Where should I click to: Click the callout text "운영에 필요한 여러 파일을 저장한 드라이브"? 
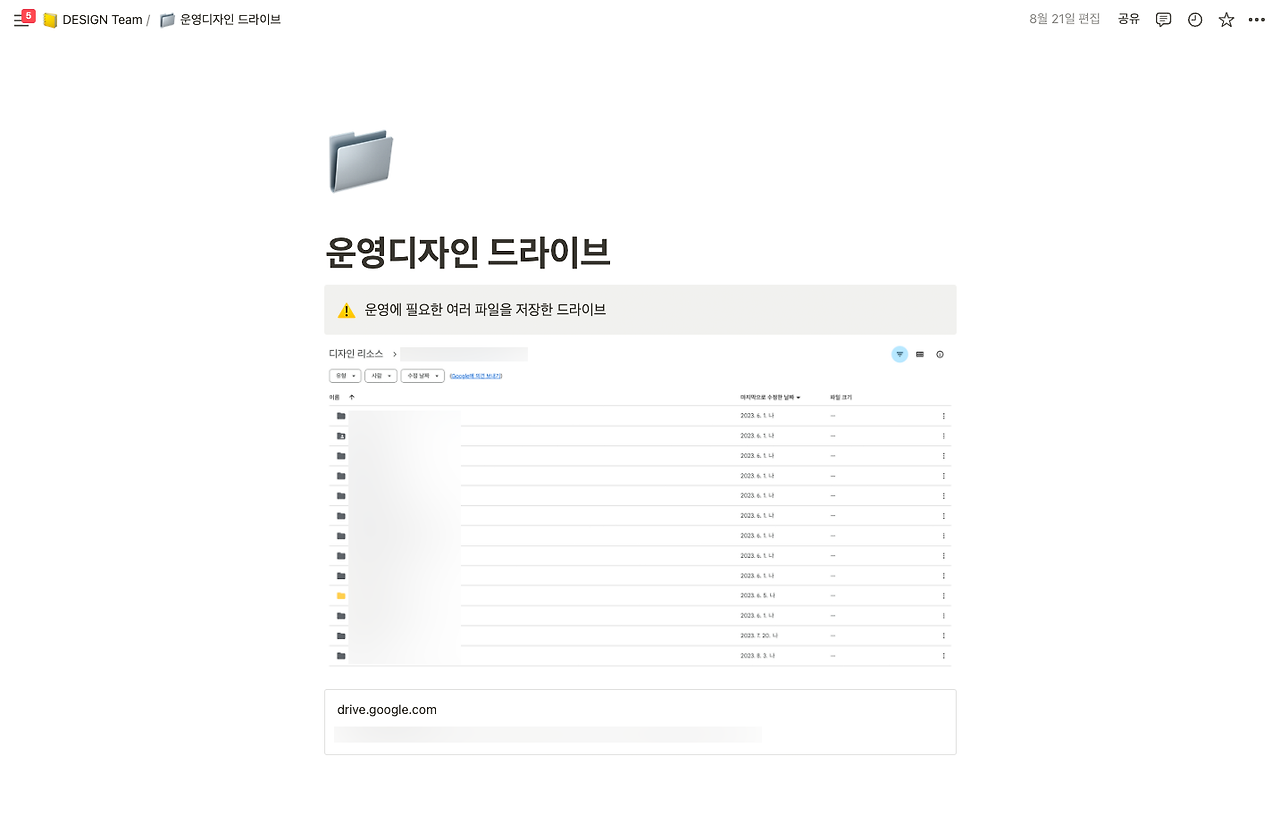(x=485, y=310)
